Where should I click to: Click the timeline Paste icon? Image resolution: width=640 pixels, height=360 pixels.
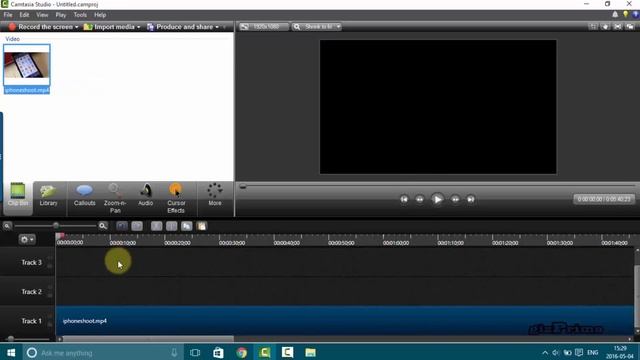[202, 226]
